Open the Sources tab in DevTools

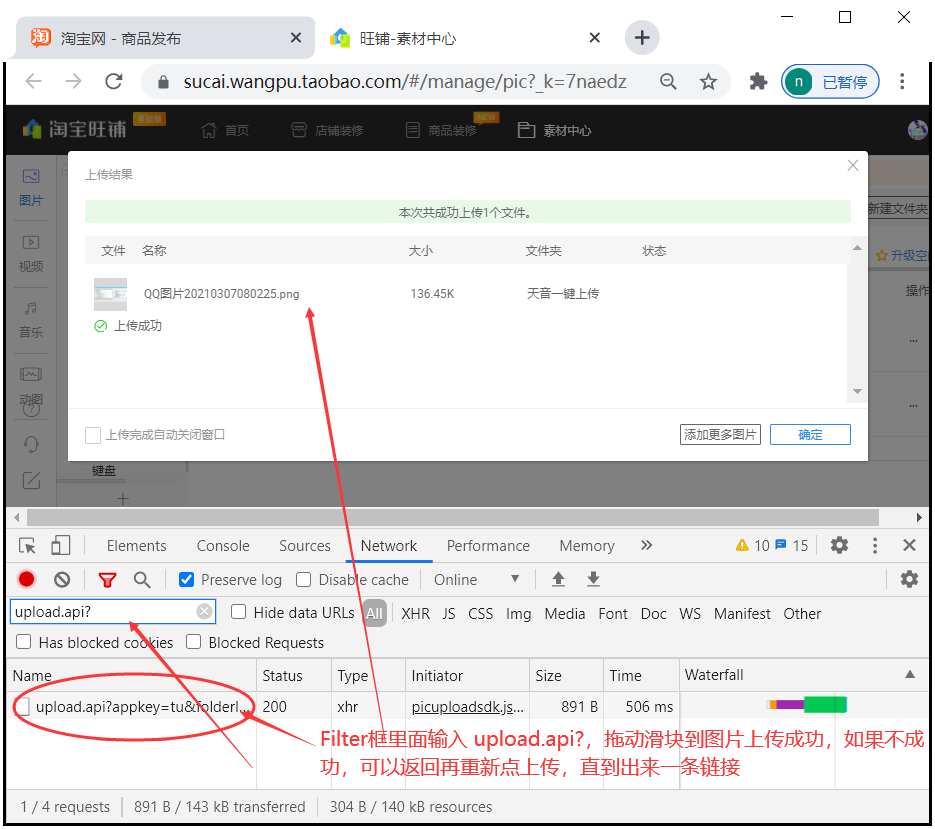pos(305,546)
